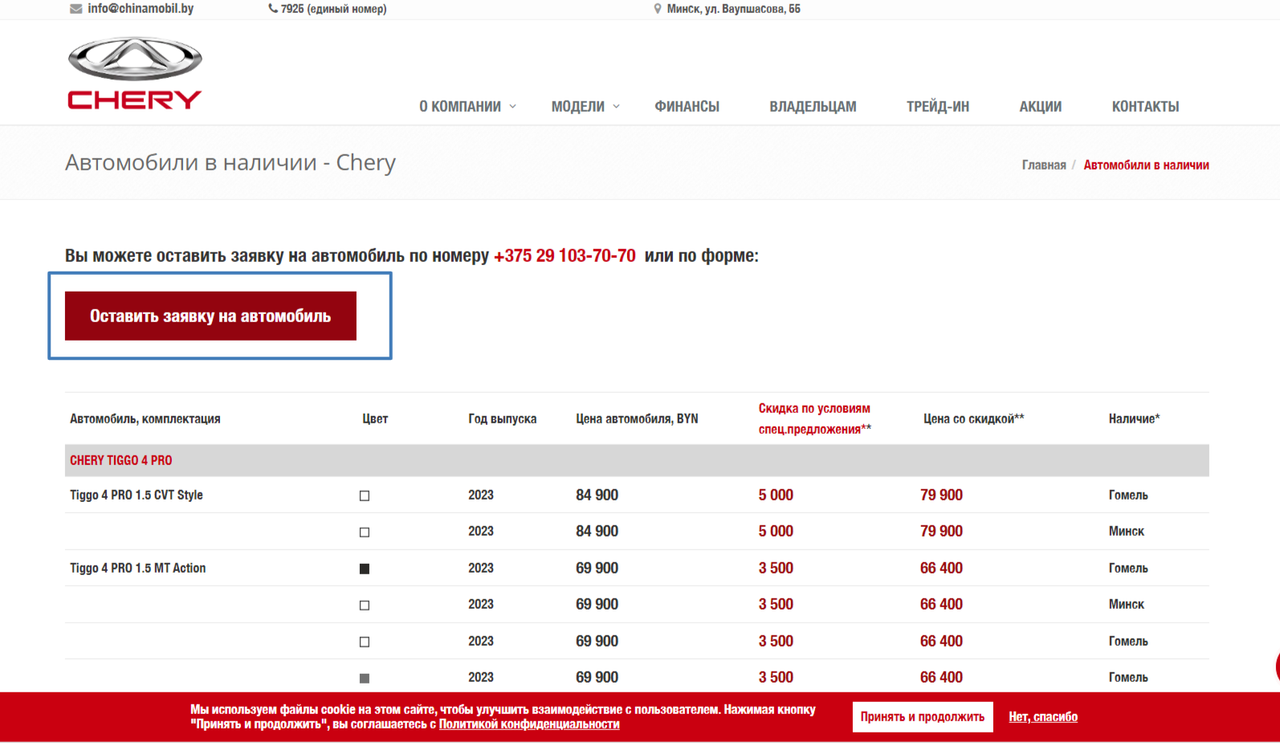
Task: Click the map pin icon beside the Minsk address
Action: 657,9
